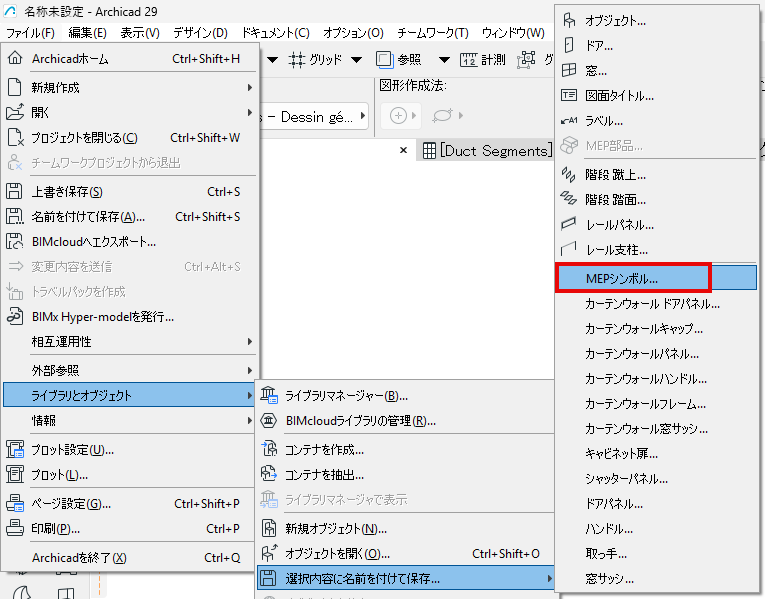Open the ファイル(F) menu

point(30,33)
